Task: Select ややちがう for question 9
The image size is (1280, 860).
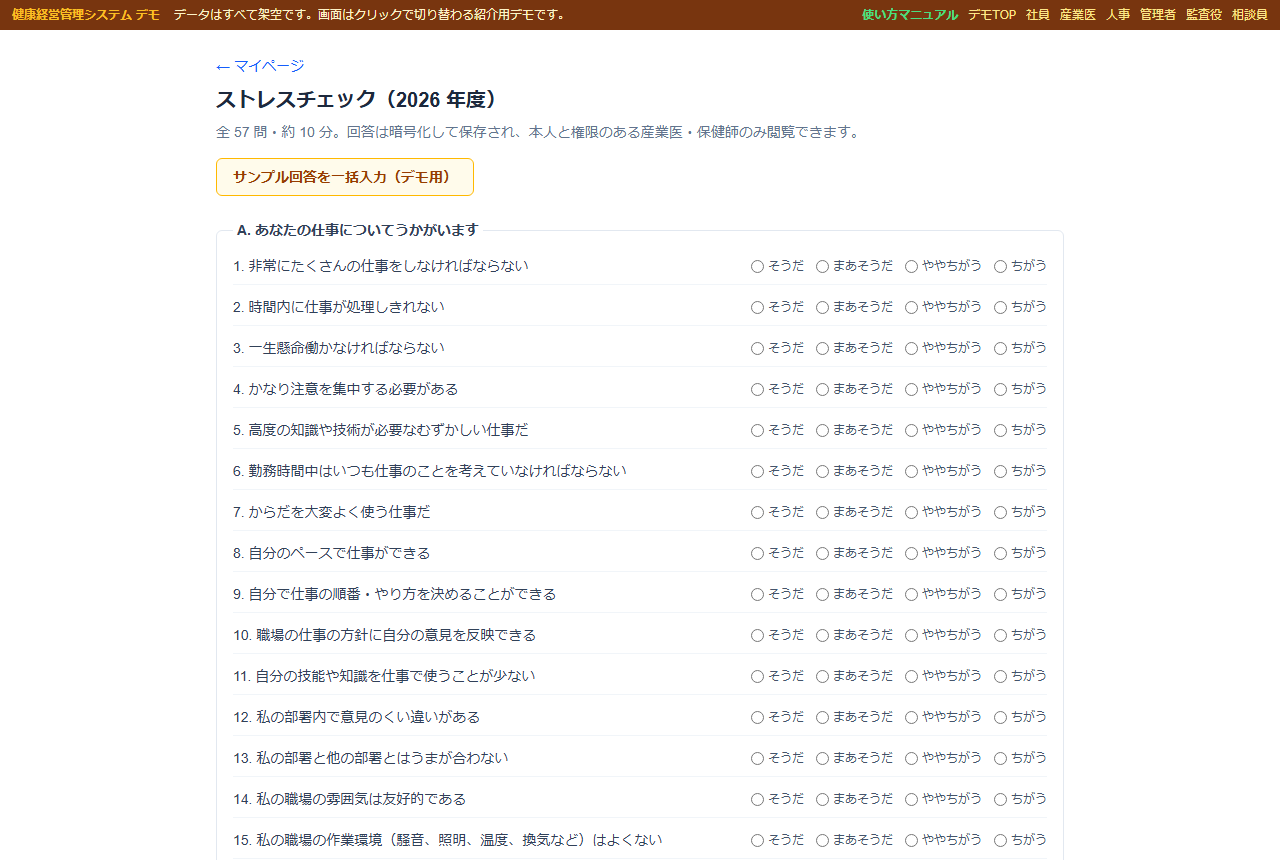Action: pos(911,594)
